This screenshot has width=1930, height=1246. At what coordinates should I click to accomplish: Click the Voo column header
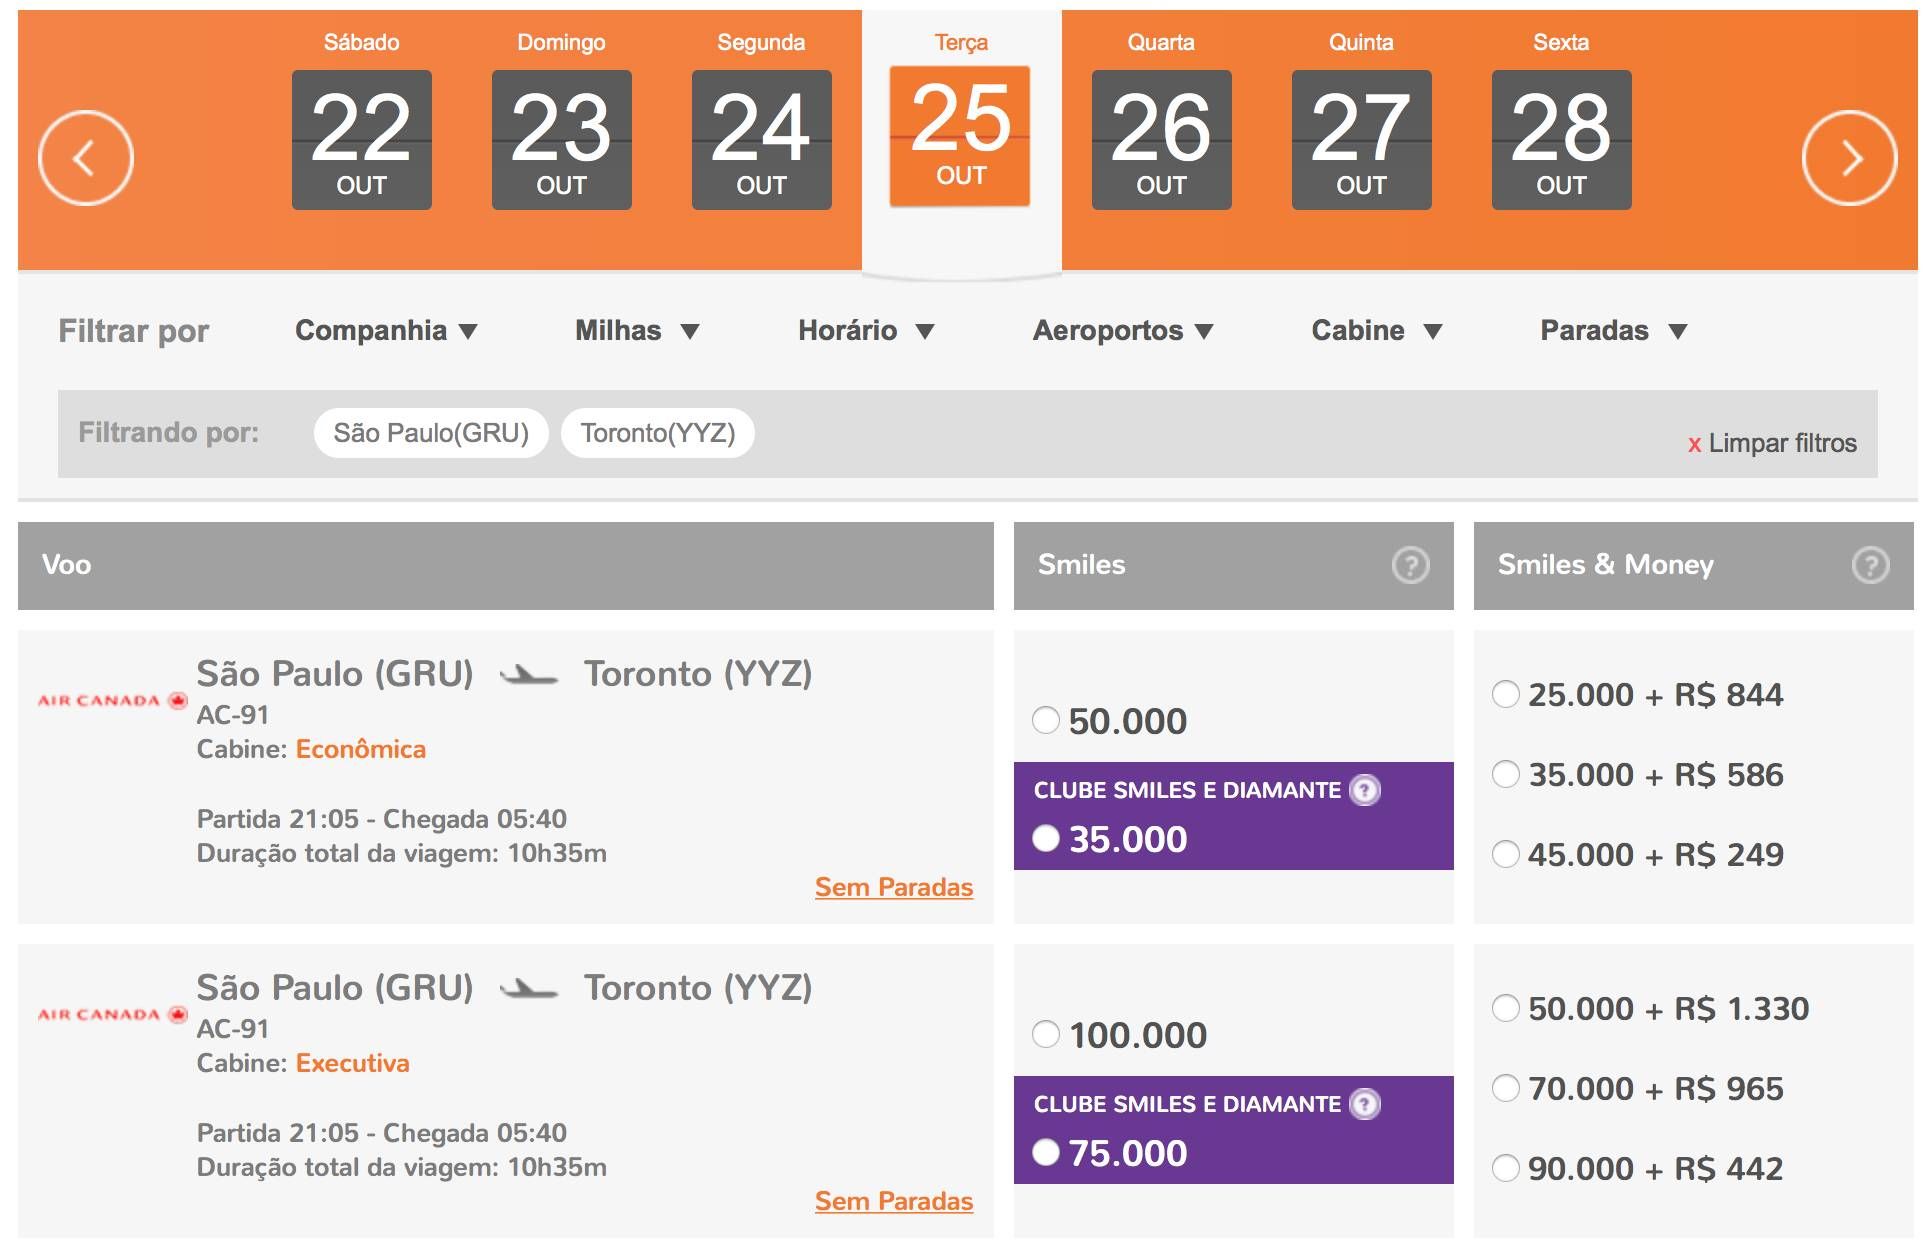click(x=506, y=565)
